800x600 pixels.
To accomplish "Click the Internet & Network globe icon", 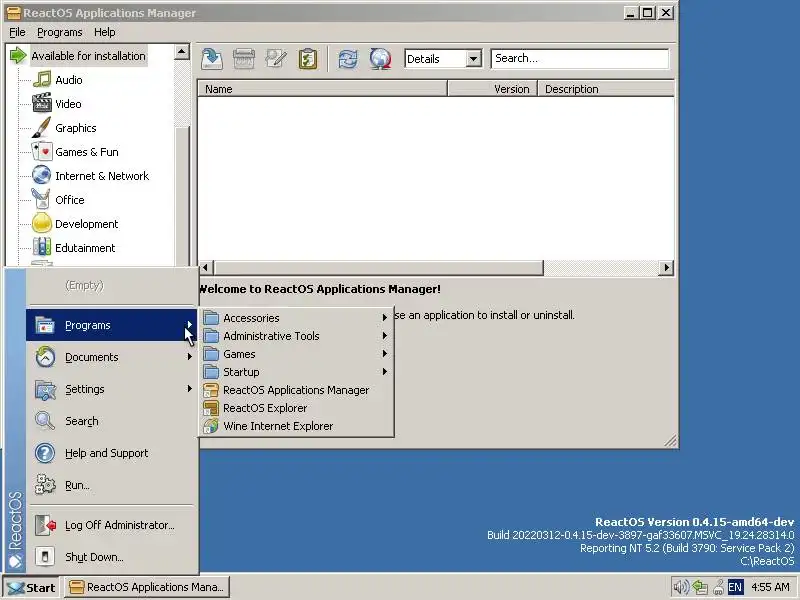I will point(41,175).
